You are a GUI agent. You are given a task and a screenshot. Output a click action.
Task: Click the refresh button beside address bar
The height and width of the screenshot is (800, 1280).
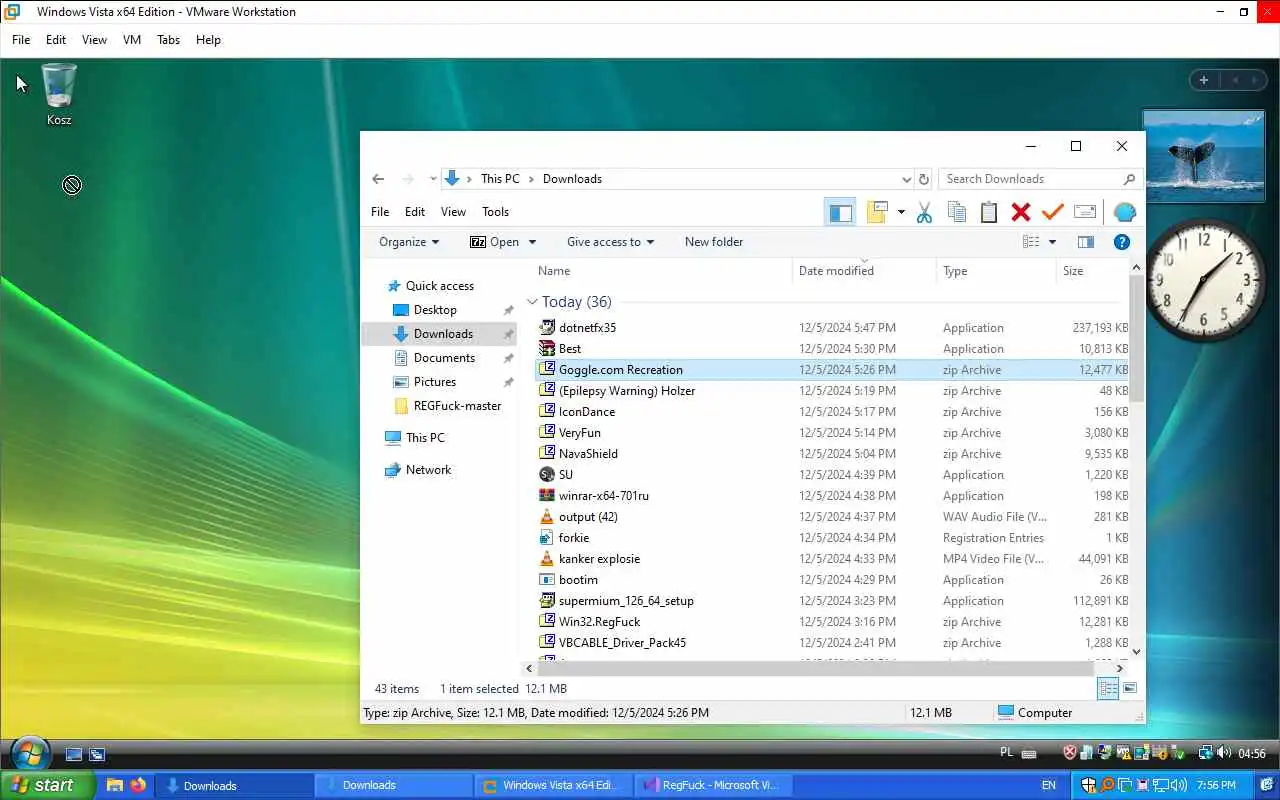[x=924, y=179]
